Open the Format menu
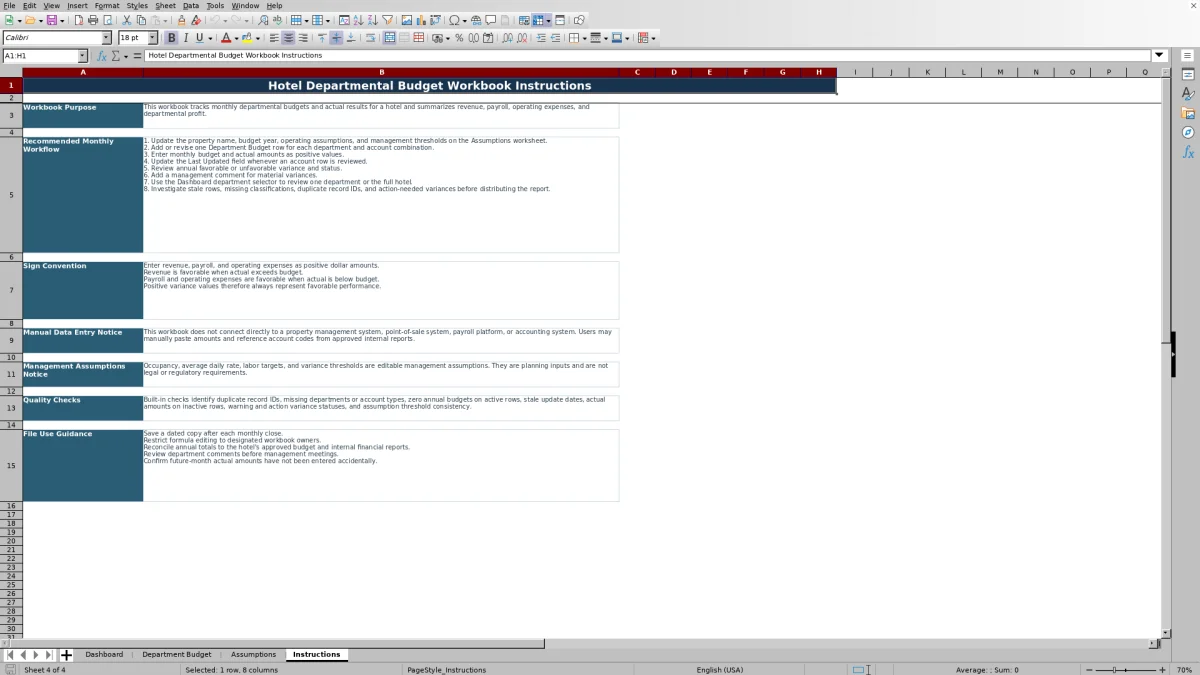The width and height of the screenshot is (1200, 675). pyautogui.click(x=107, y=5)
